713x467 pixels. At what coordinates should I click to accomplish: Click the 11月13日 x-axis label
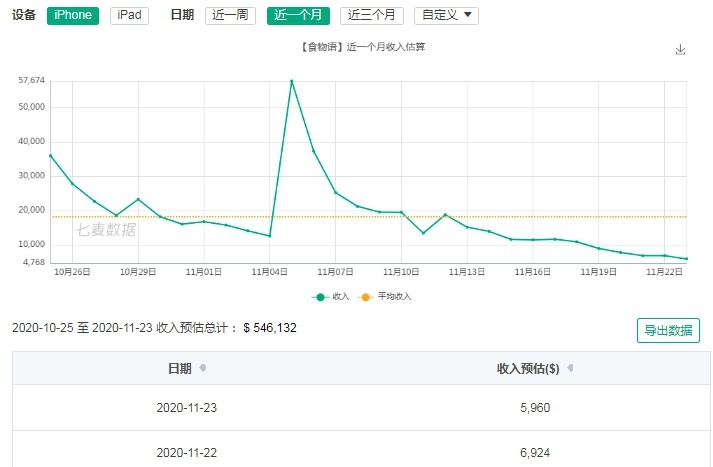(x=467, y=272)
